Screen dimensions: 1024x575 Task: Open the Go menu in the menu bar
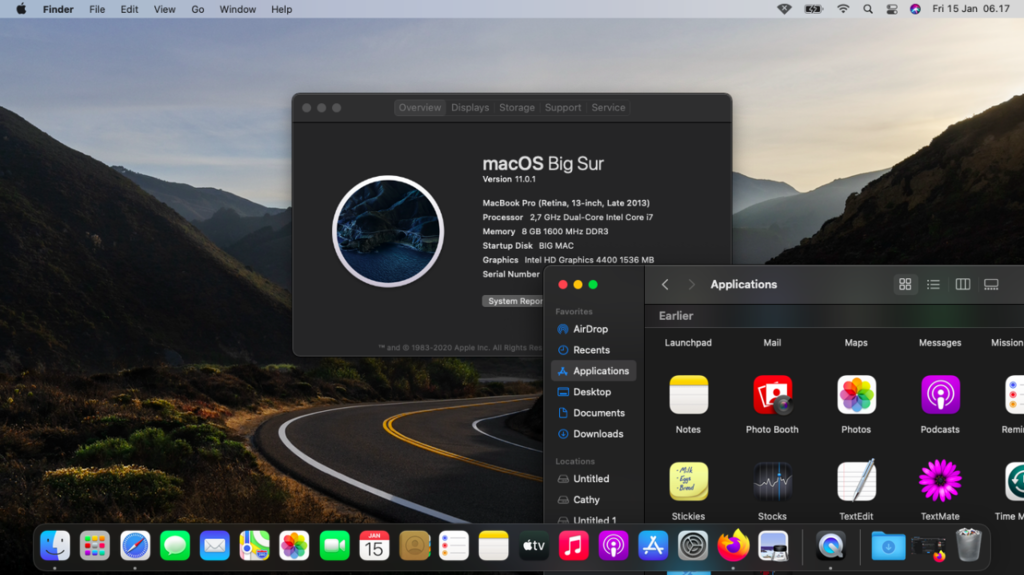click(x=197, y=9)
